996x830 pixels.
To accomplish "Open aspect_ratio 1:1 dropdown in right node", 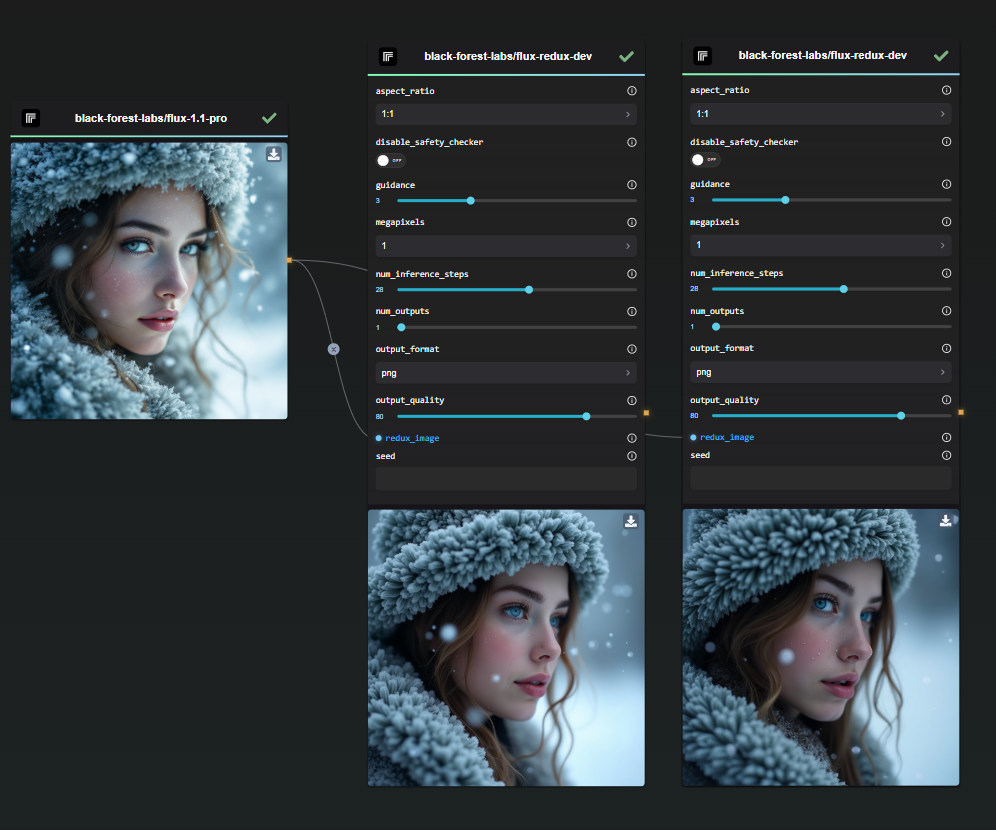I will 821,114.
